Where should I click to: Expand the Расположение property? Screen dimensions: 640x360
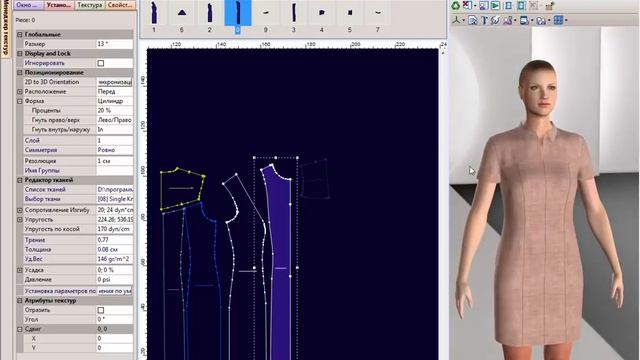click(x=20, y=92)
